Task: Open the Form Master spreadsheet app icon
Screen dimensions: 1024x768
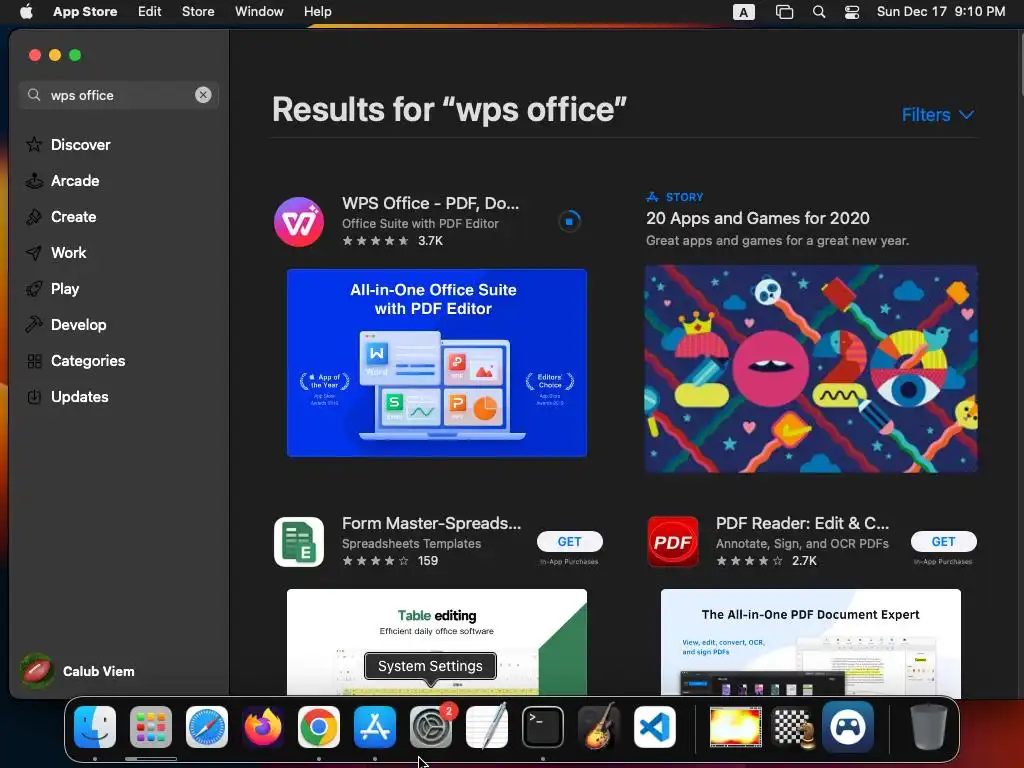Action: click(299, 542)
